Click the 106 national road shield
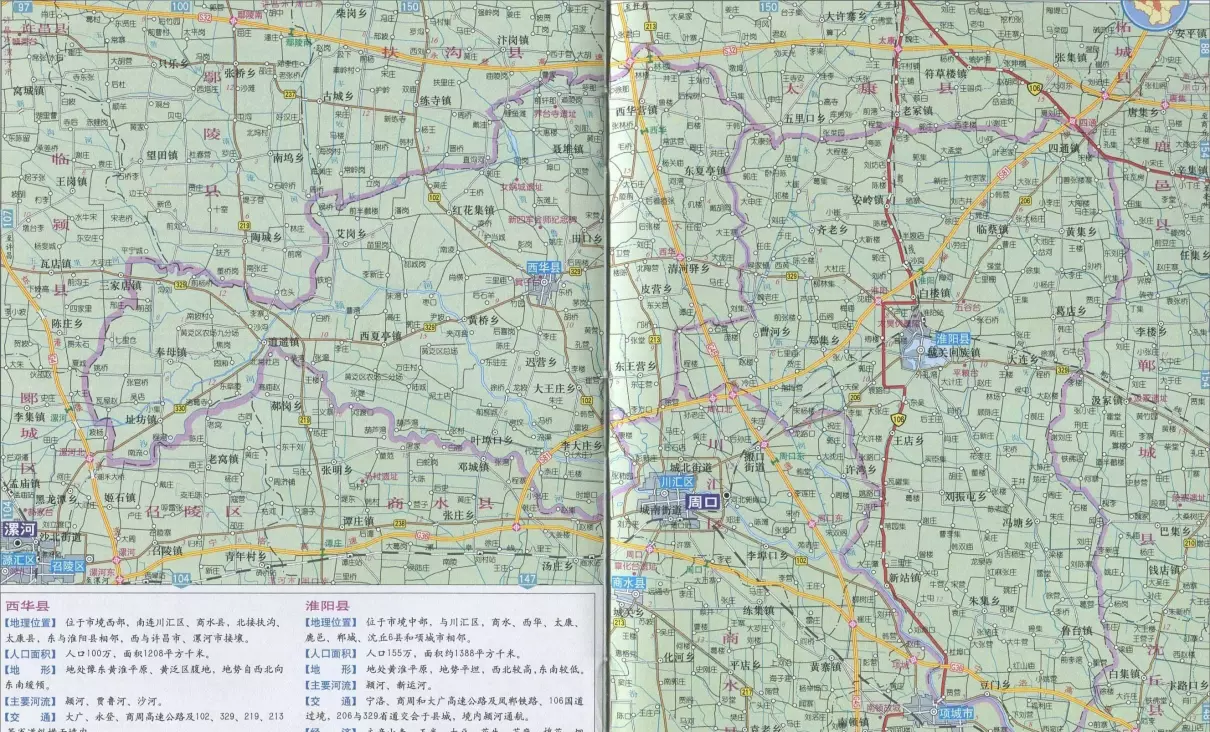 click(900, 418)
